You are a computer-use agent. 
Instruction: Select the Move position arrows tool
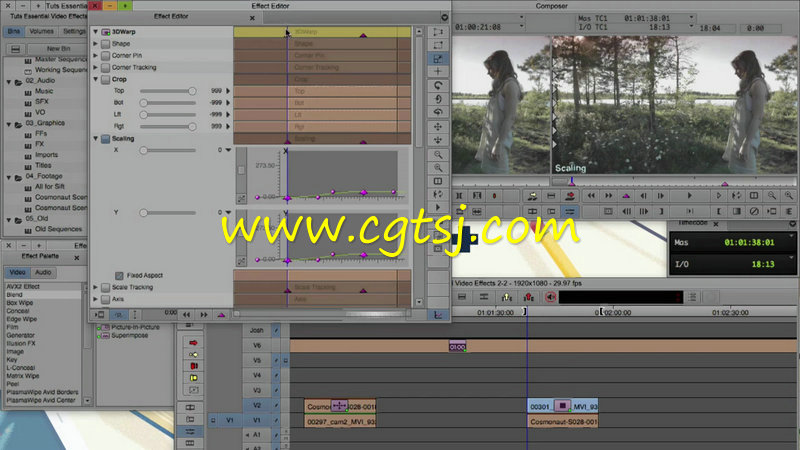point(438,126)
